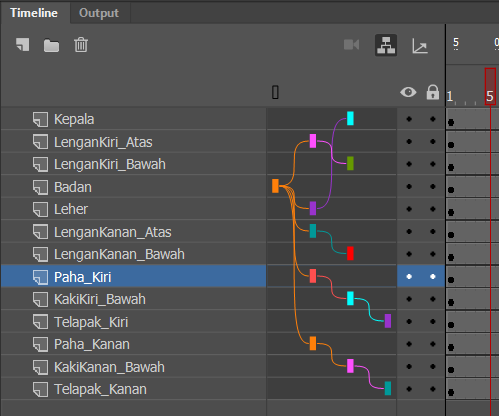This screenshot has width=499, height=416.
Task: Toggle visibility of Paha_Kiri layer
Action: [409, 276]
